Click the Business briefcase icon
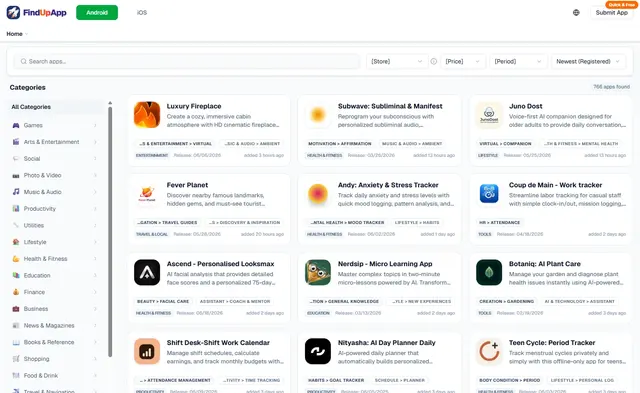 point(16,309)
